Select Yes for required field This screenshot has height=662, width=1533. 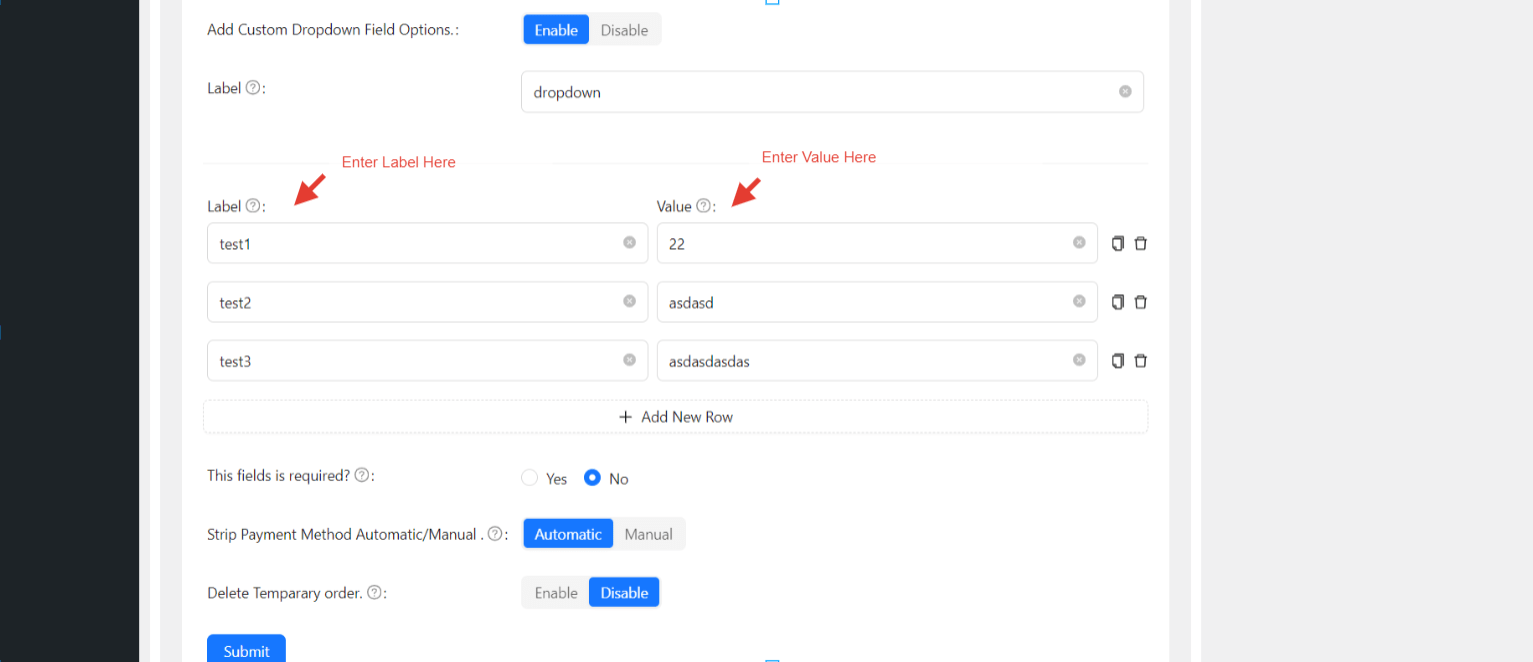530,478
